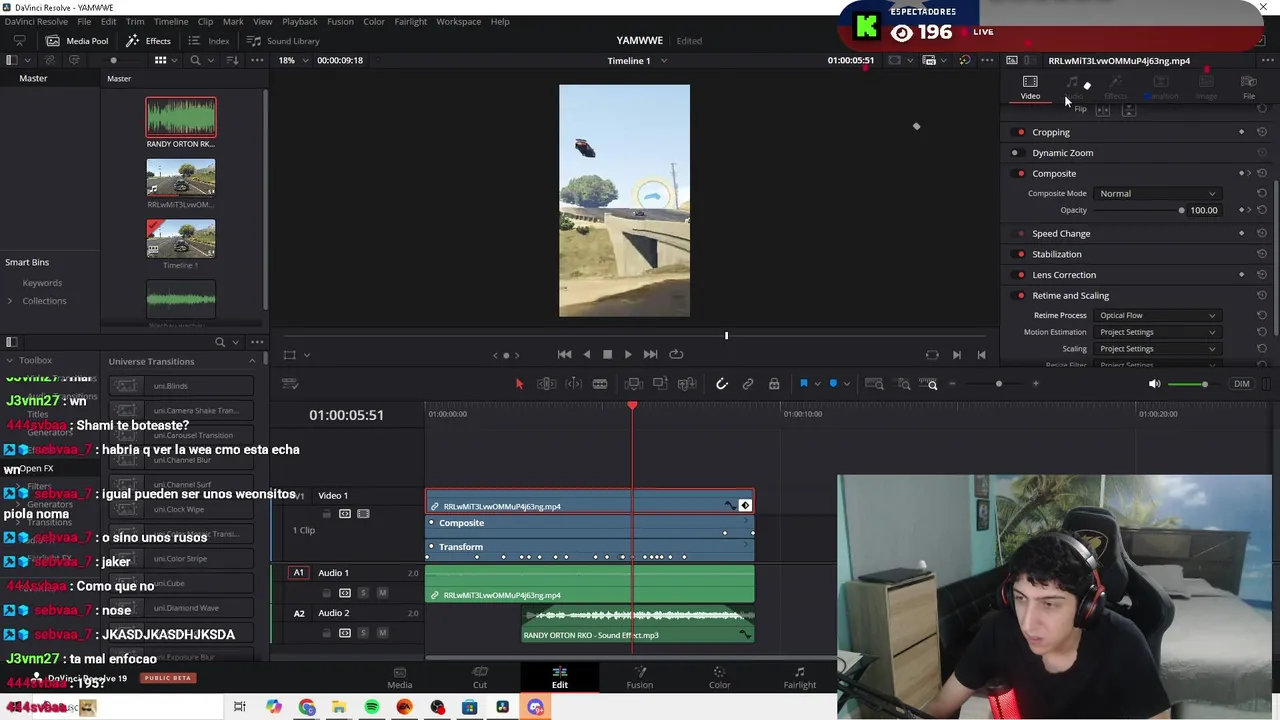
Task: Toggle Position Lock padlock icon
Action: click(774, 384)
